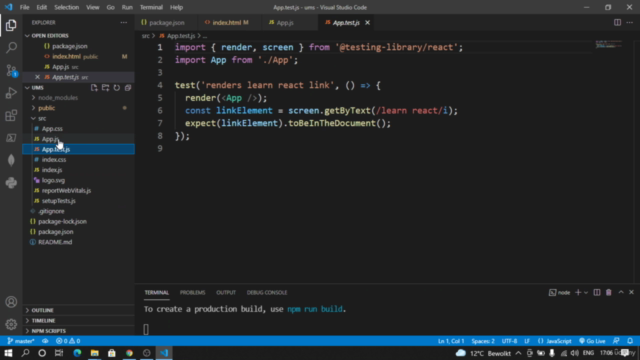Viewport: 640px width, 360px height.
Task: Open the Extensions view
Action: (x=11, y=116)
